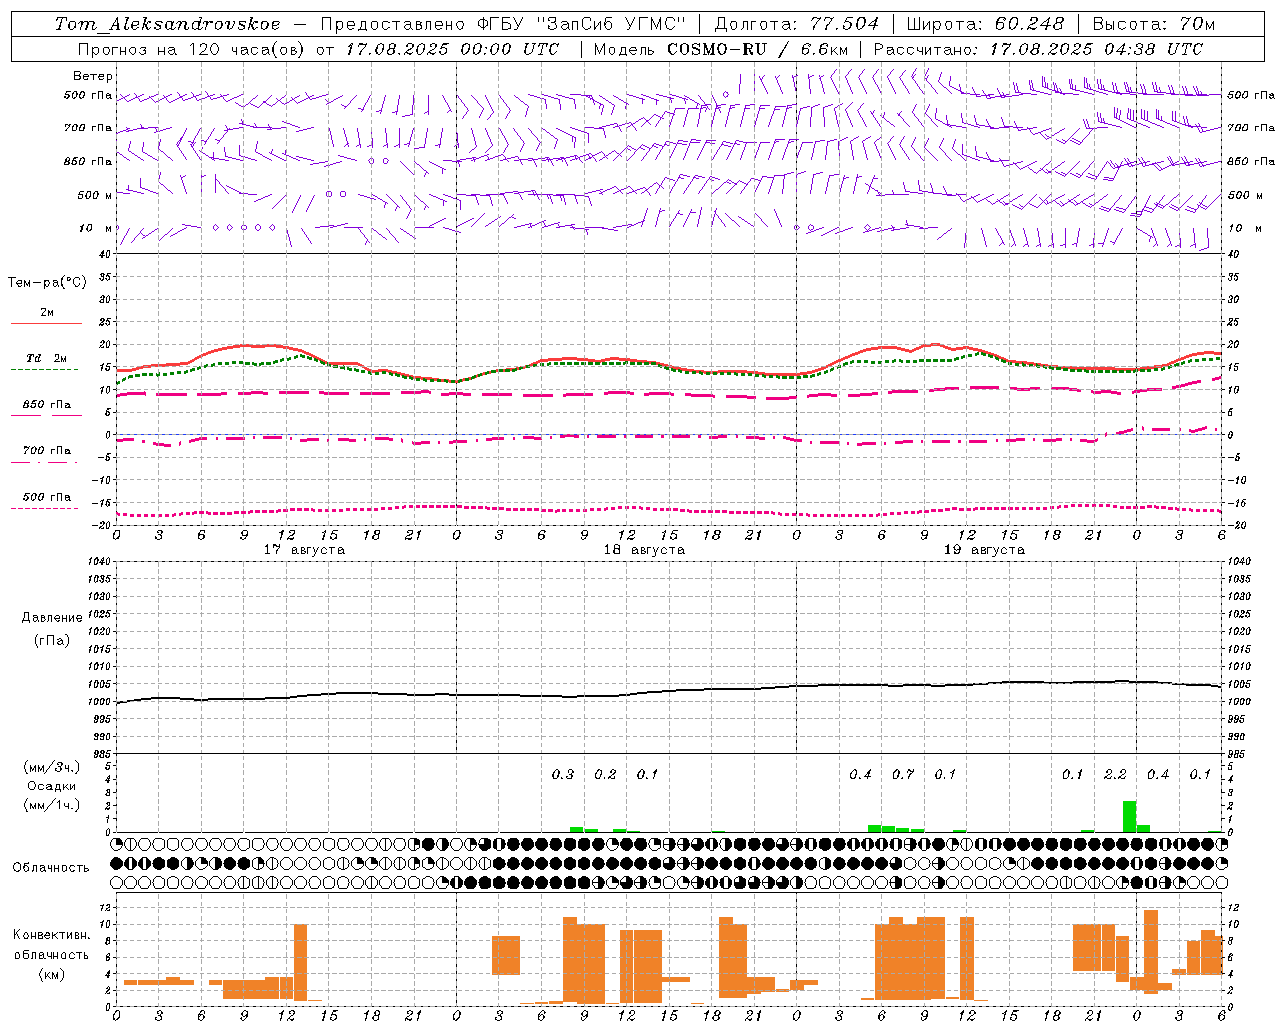Select the Широта: 60.248 value
Image resolution: width=1280 pixels, height=1024 pixels.
click(985, 24)
